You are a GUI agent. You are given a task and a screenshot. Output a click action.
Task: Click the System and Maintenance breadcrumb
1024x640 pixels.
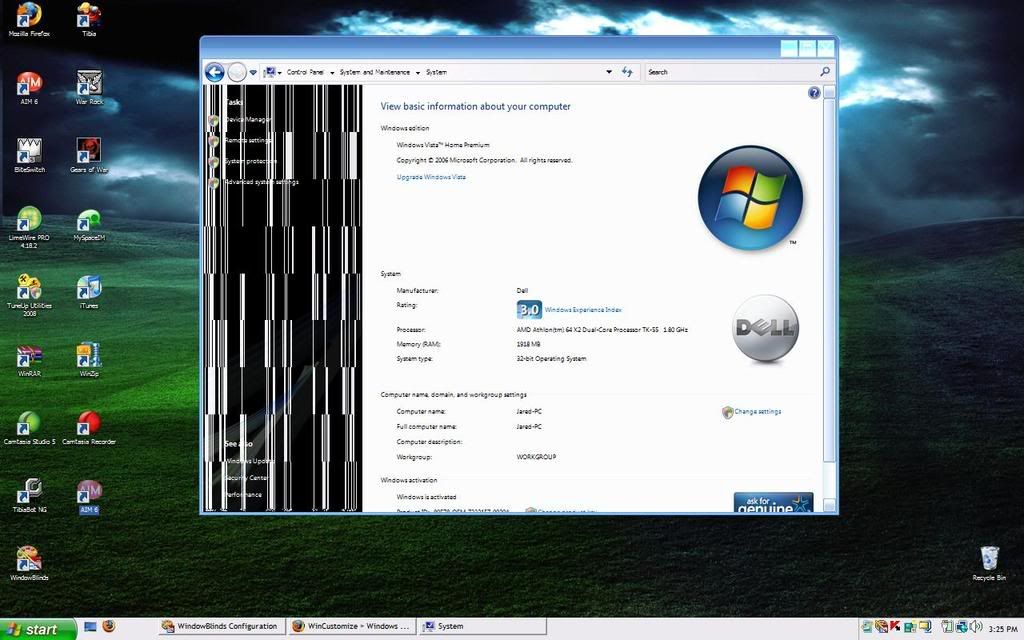[375, 72]
